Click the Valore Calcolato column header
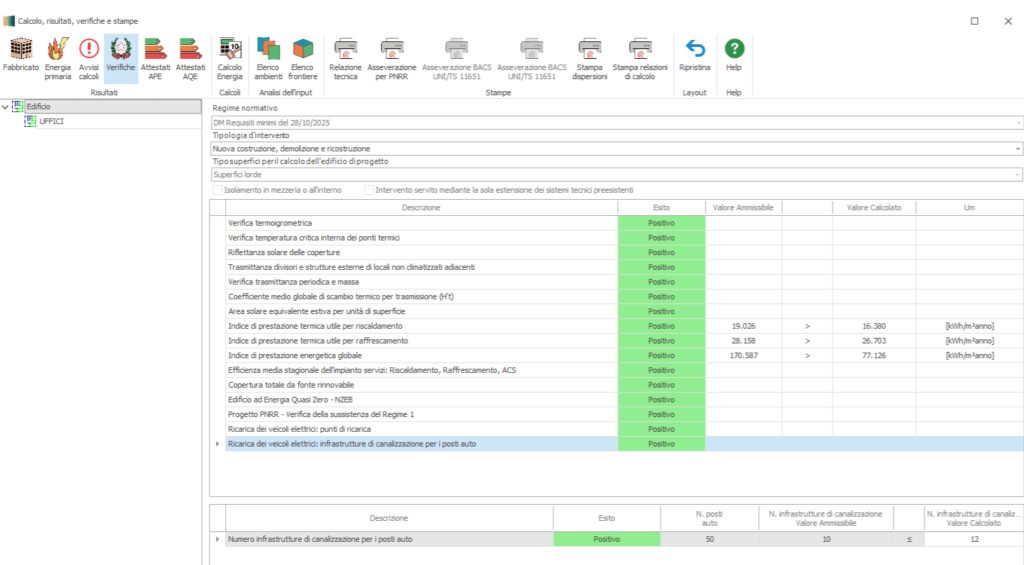Screen dimensions: 1024x565 pos(874,208)
